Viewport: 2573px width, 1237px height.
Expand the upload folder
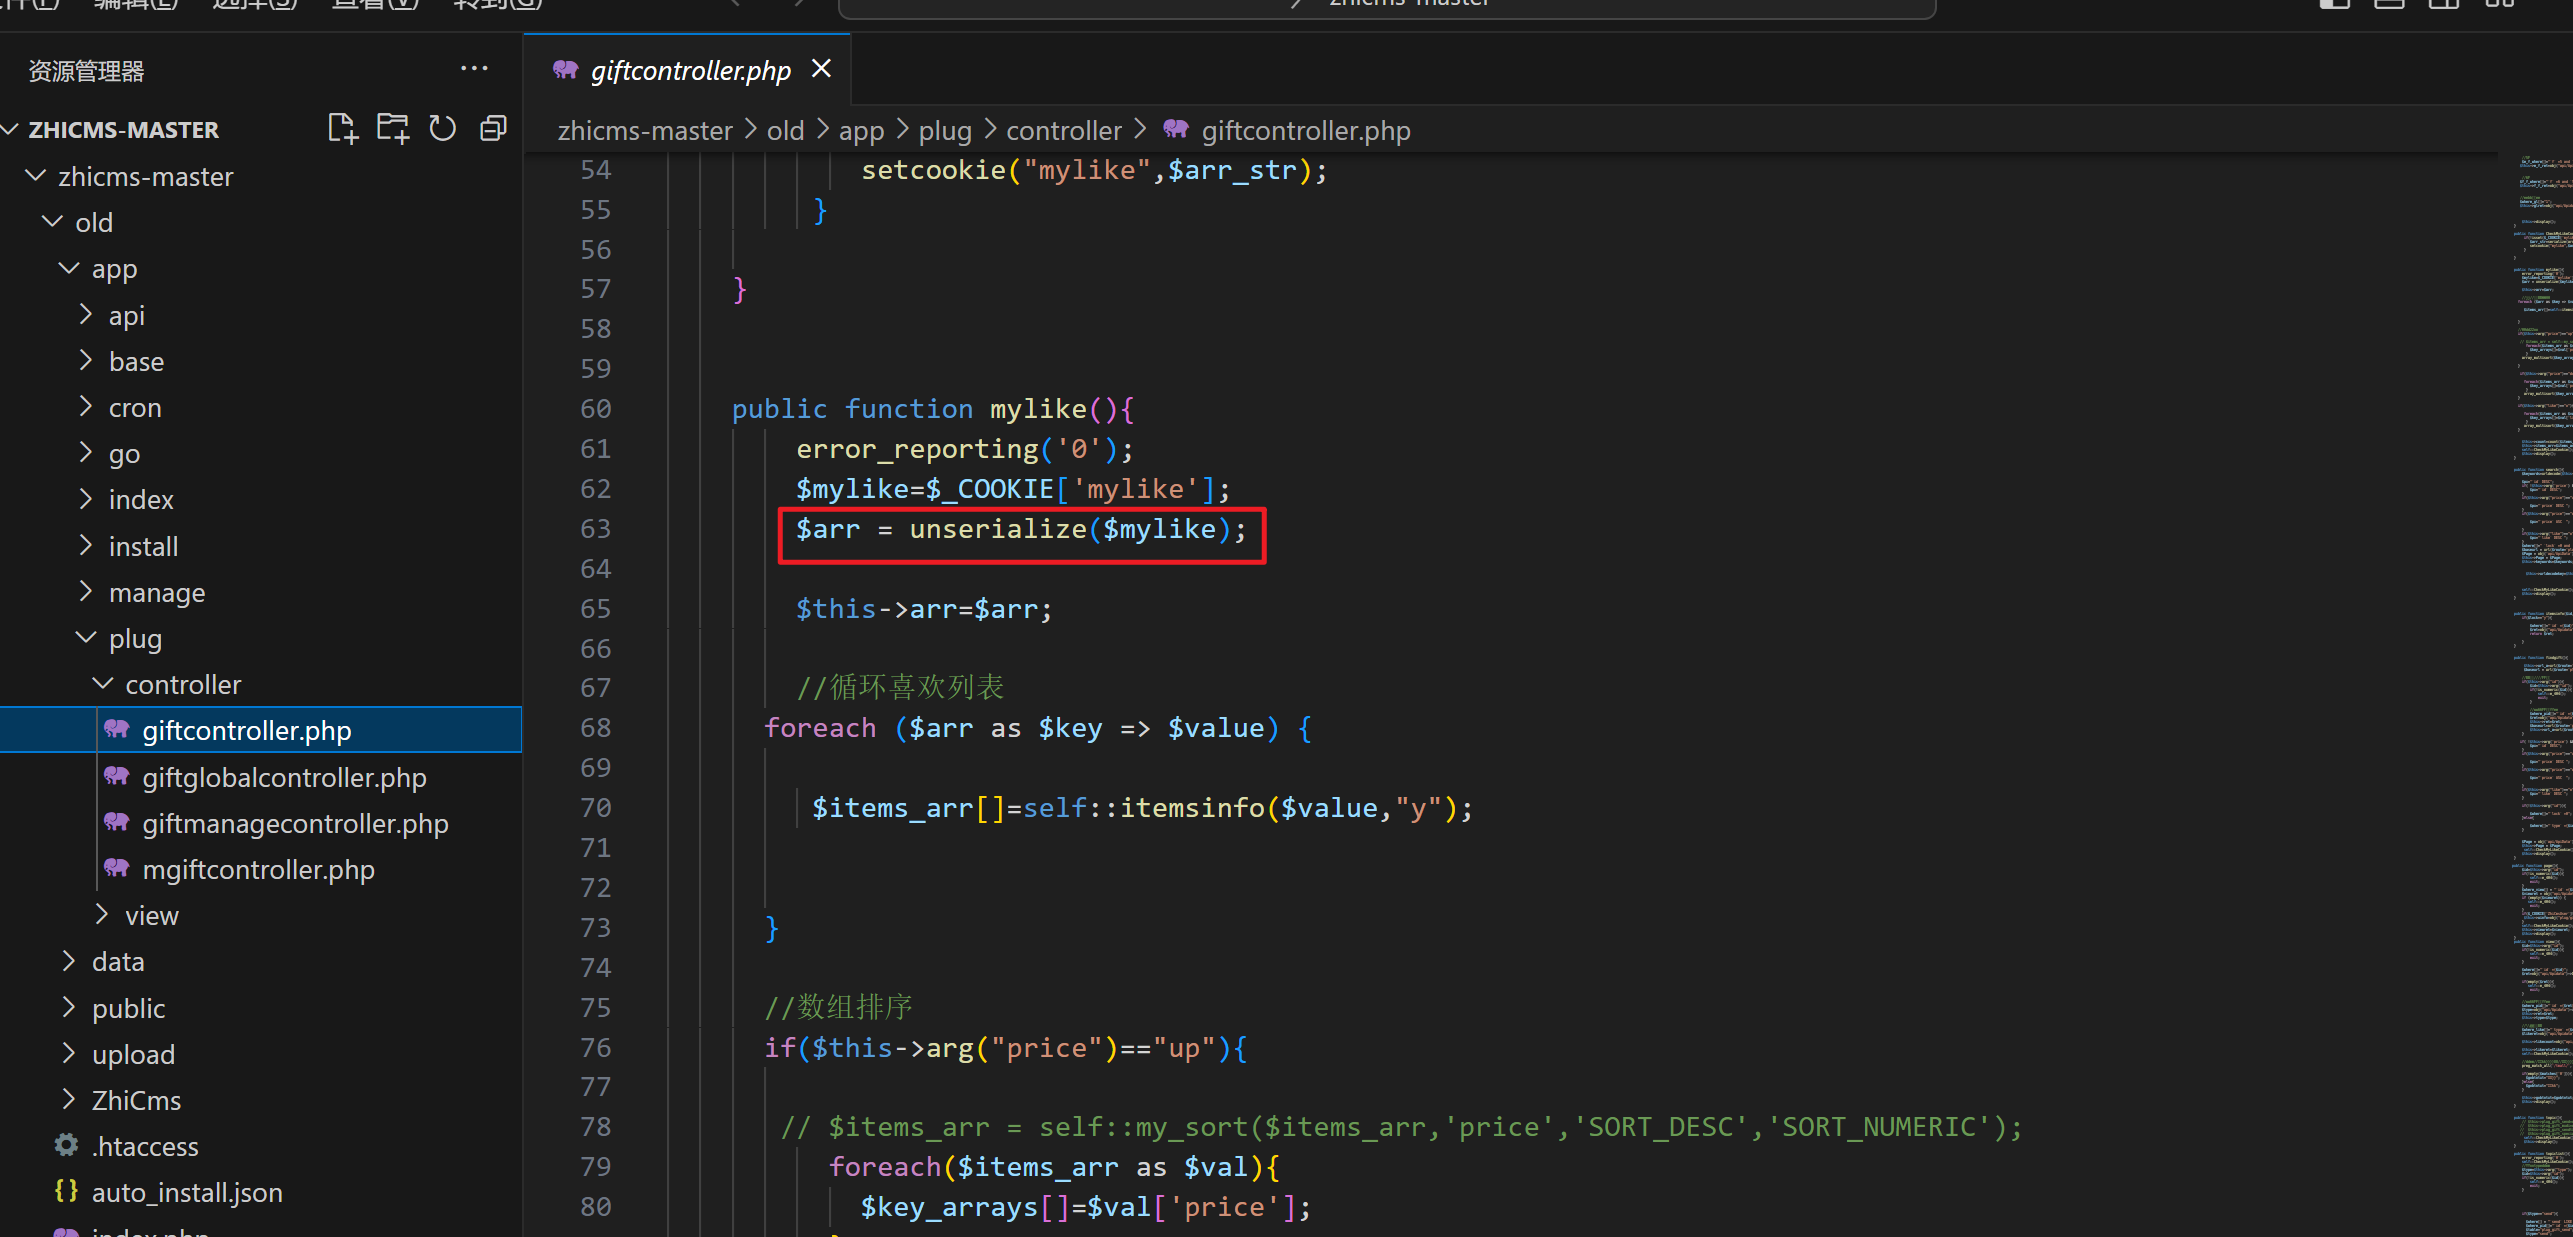click(x=69, y=1054)
